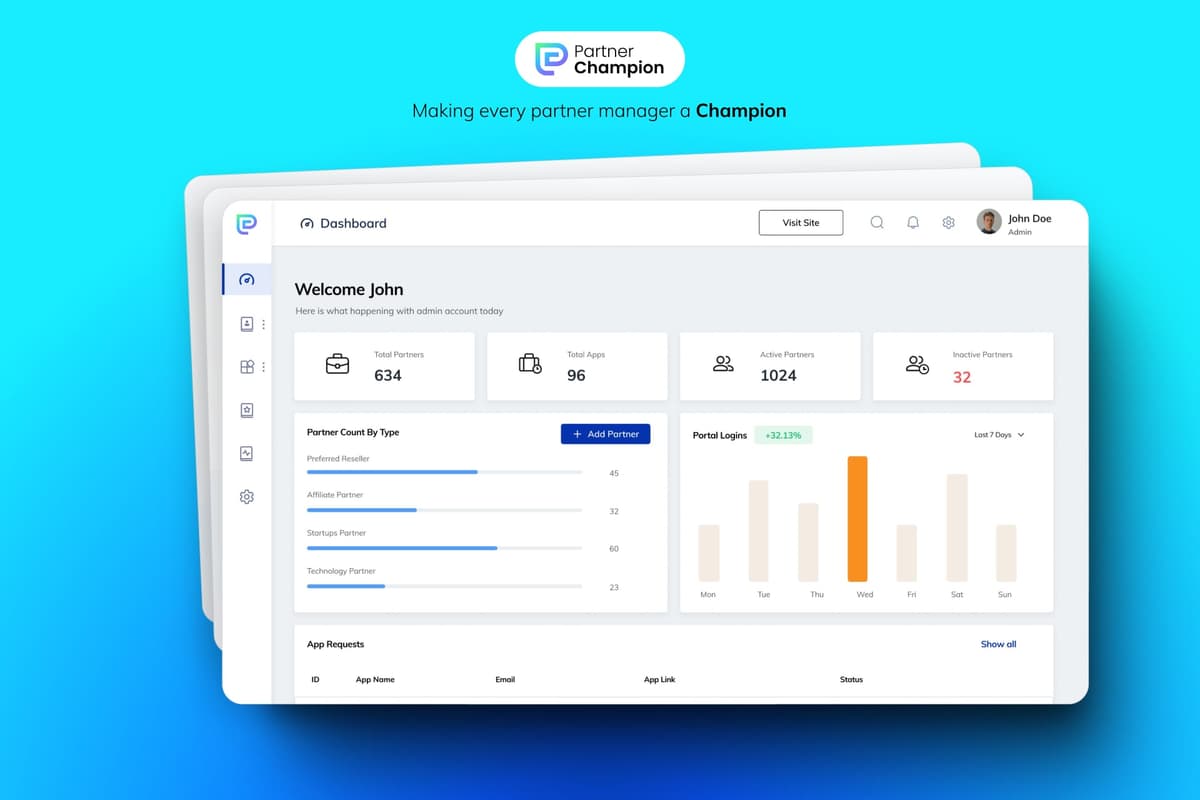Click the Active Partners people icon

click(723, 364)
